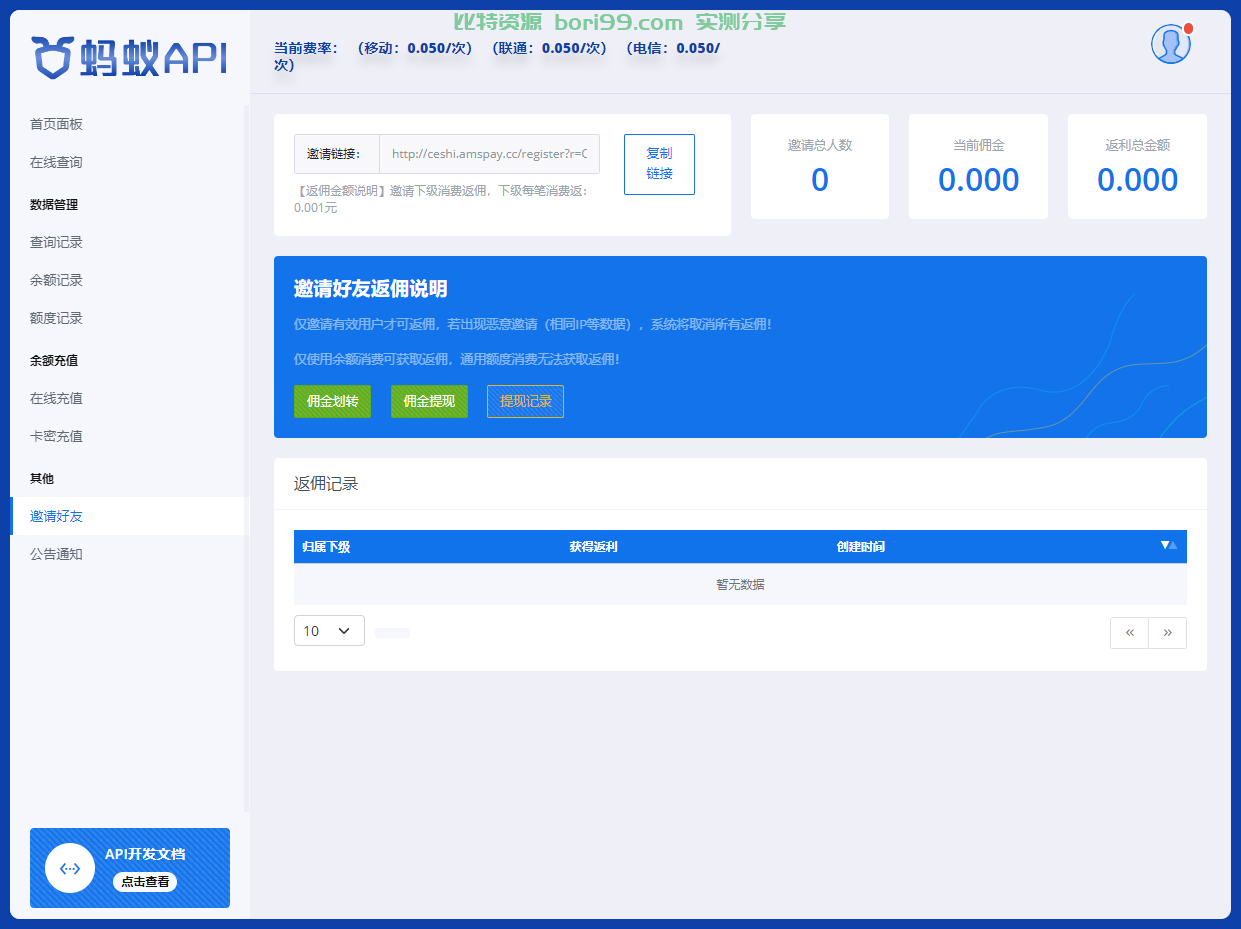Click the 邀请总人数 stat card
This screenshot has width=1241, height=929.
pos(820,166)
